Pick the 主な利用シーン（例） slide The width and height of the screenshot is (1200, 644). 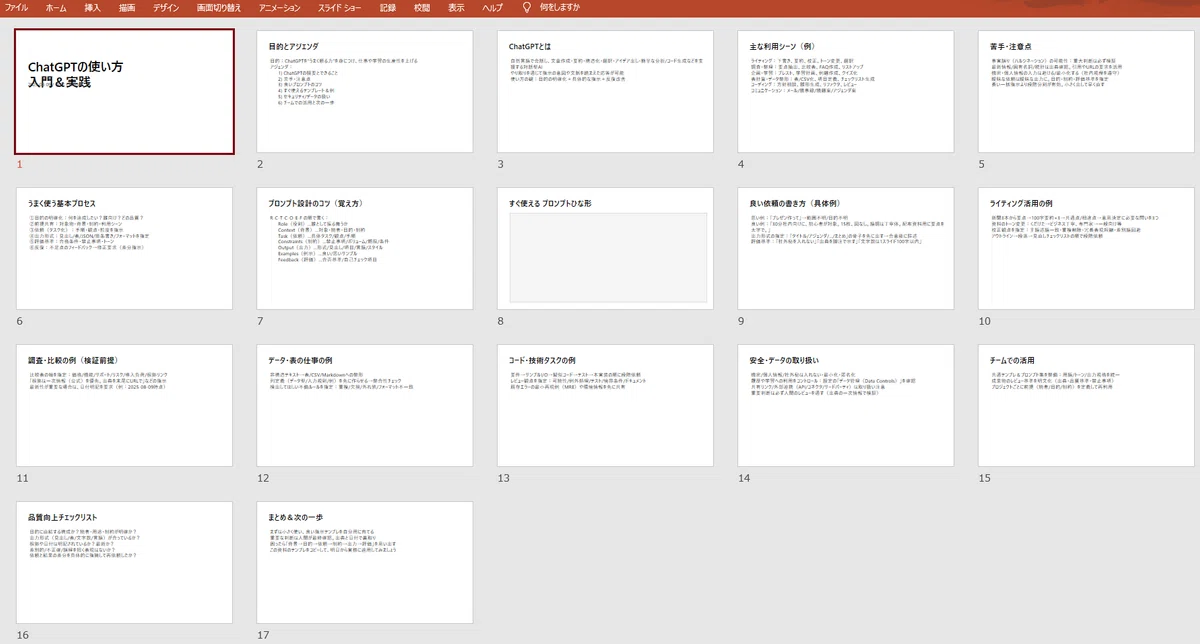(x=846, y=91)
